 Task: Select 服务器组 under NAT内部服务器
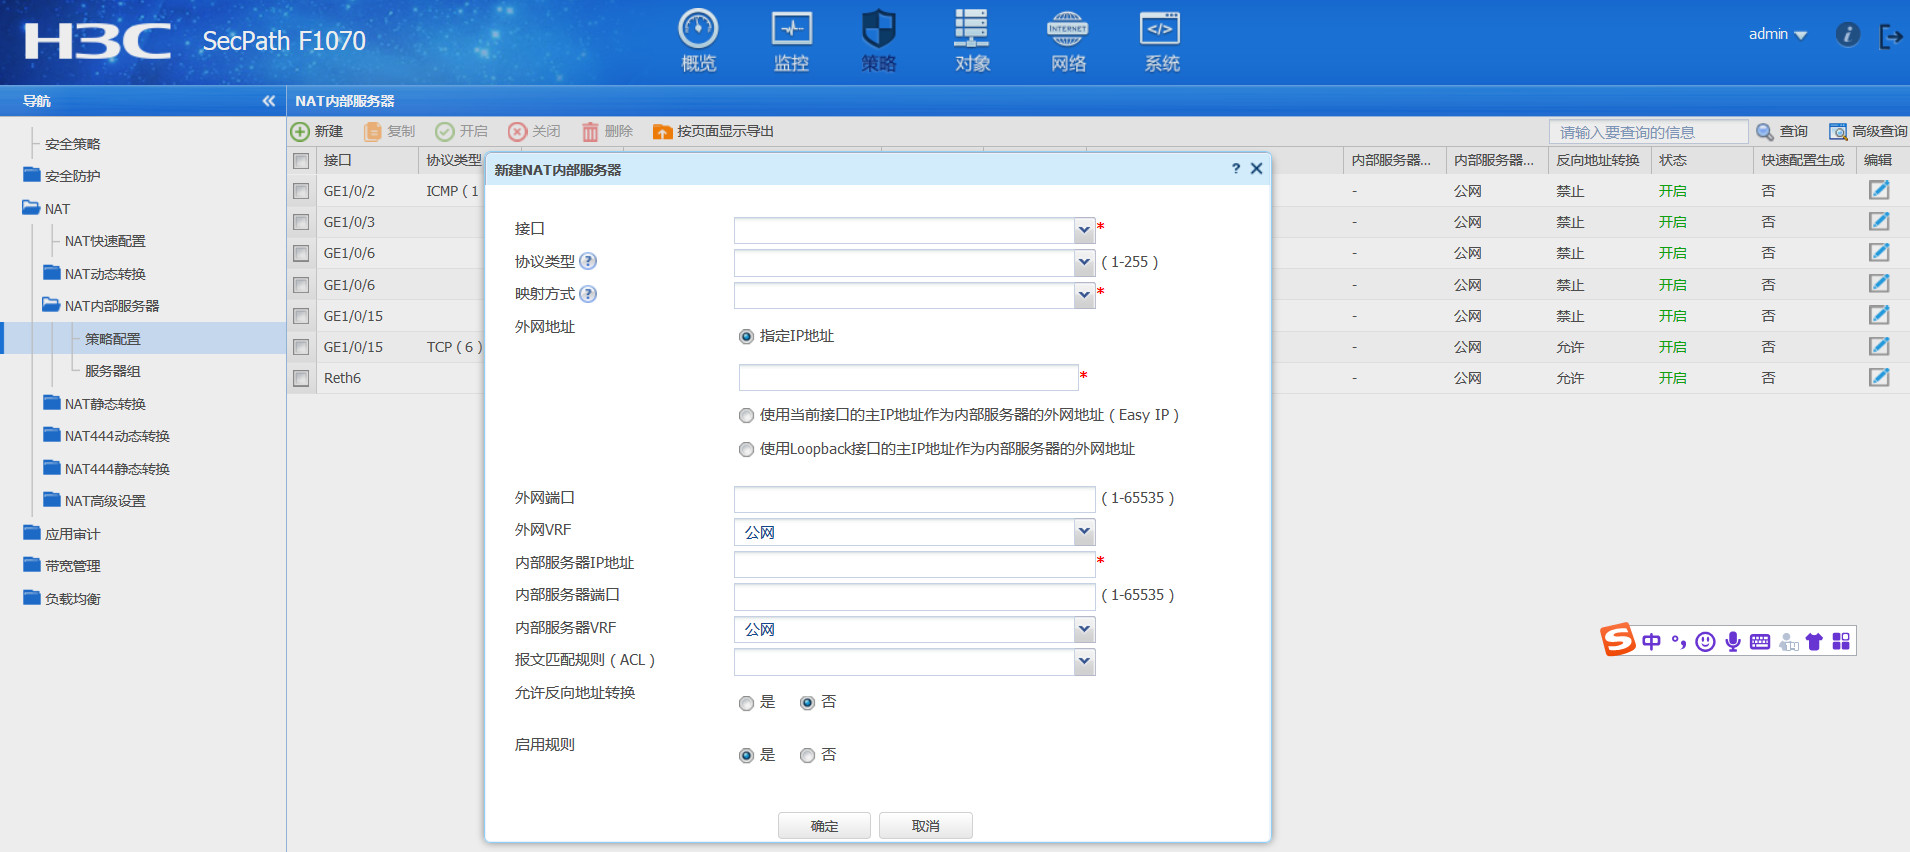(112, 371)
